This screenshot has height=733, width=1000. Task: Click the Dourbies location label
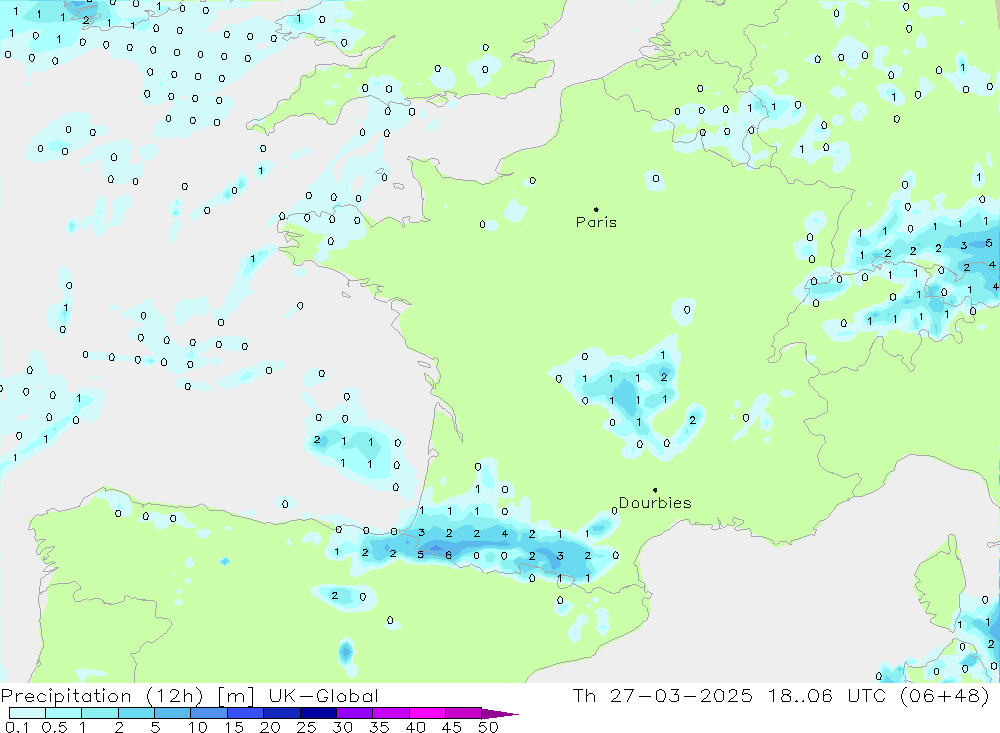[655, 503]
